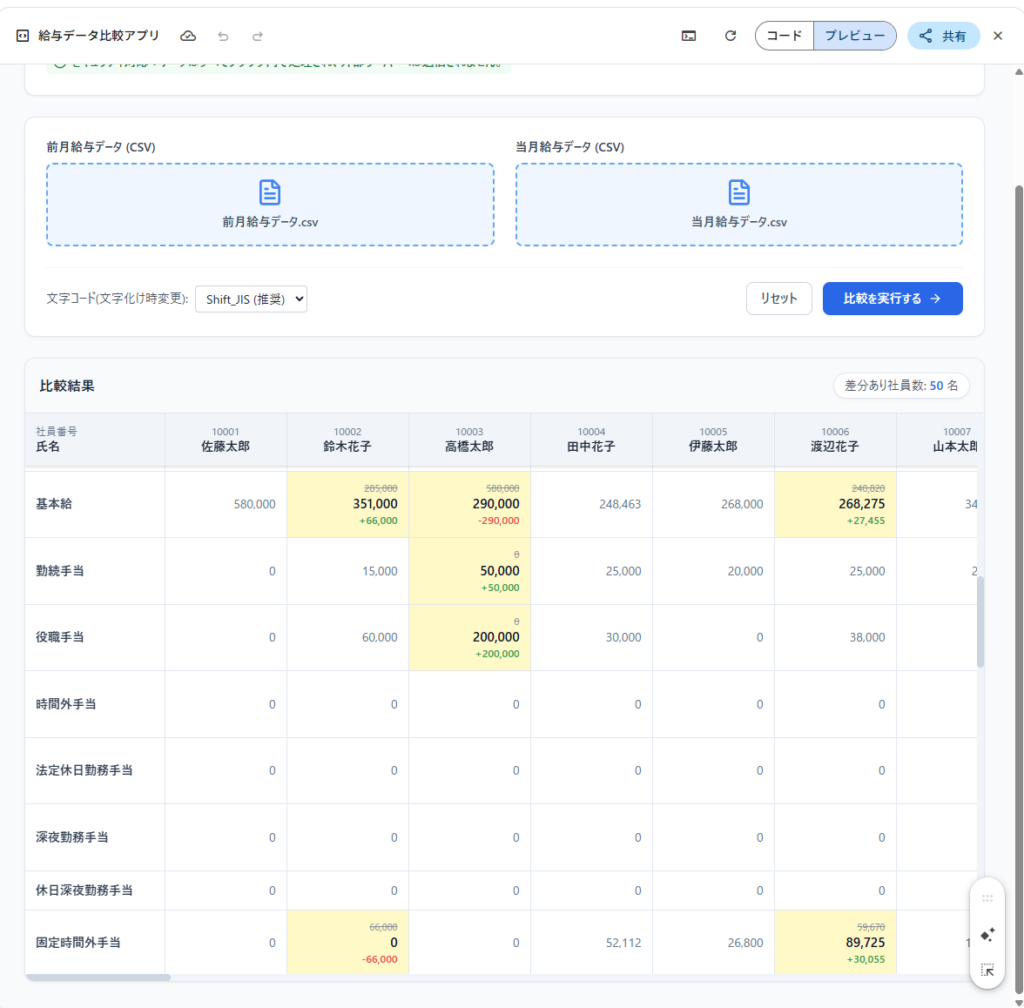Viewport: 1024px width, 1008px height.
Task: Click the drag handle dots on floating toolbar
Action: (987, 898)
